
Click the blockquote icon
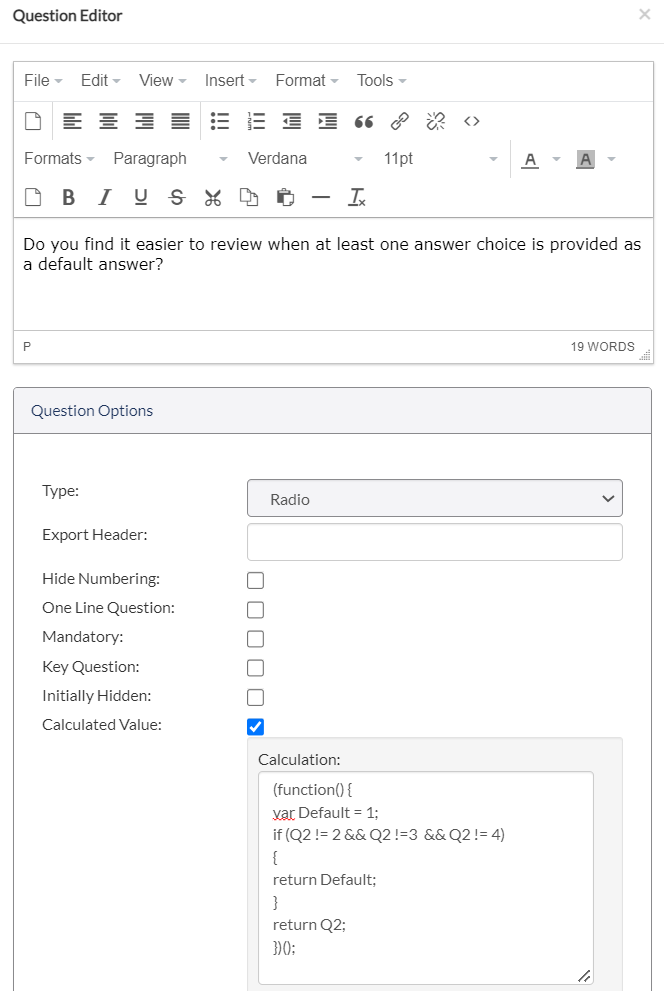tap(363, 121)
